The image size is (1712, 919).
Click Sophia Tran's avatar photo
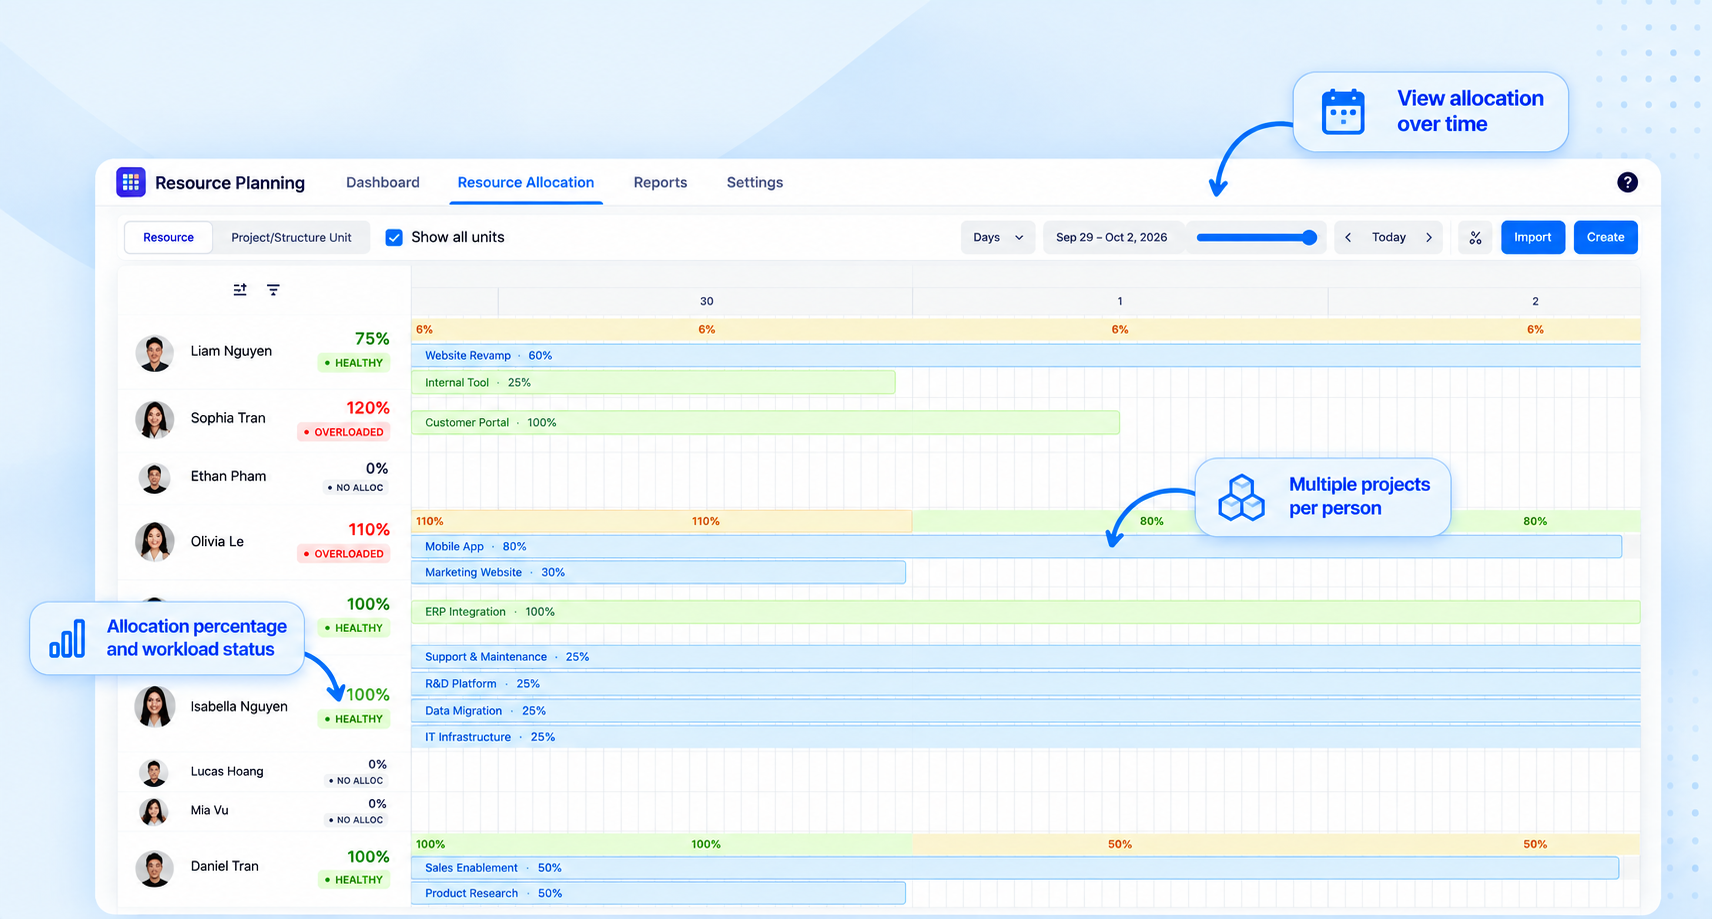click(x=154, y=420)
